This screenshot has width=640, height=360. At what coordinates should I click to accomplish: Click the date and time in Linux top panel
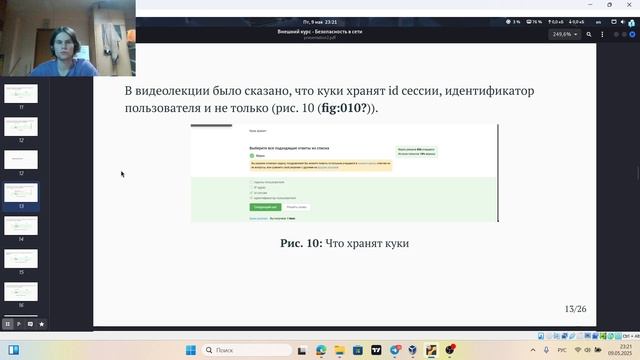pos(320,22)
